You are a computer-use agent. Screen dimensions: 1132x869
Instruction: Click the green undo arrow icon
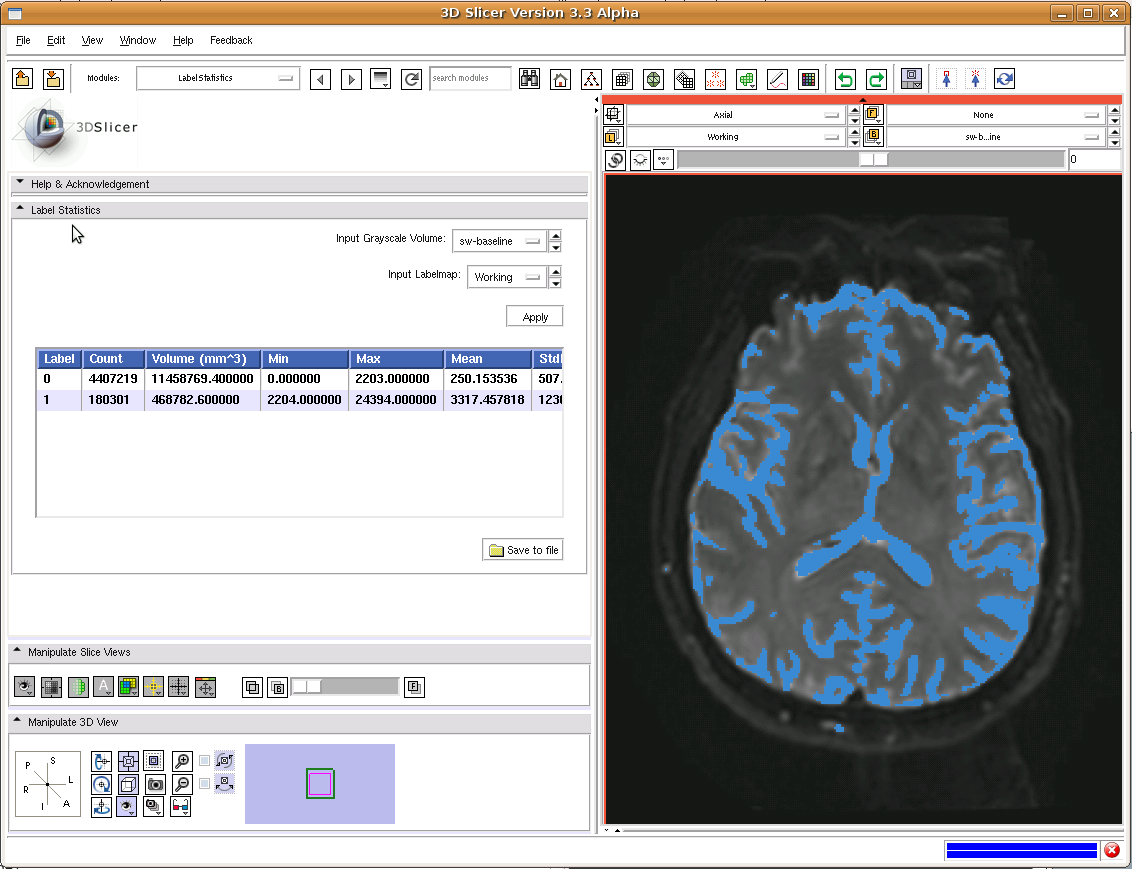click(846, 79)
